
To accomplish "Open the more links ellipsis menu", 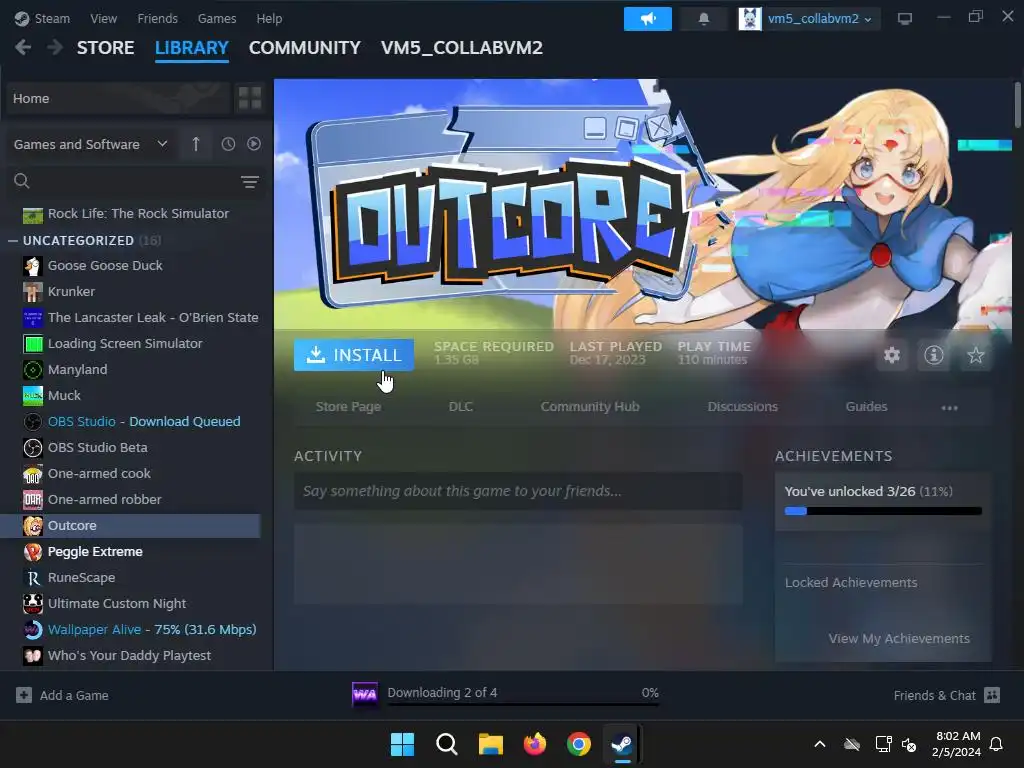I will point(950,408).
